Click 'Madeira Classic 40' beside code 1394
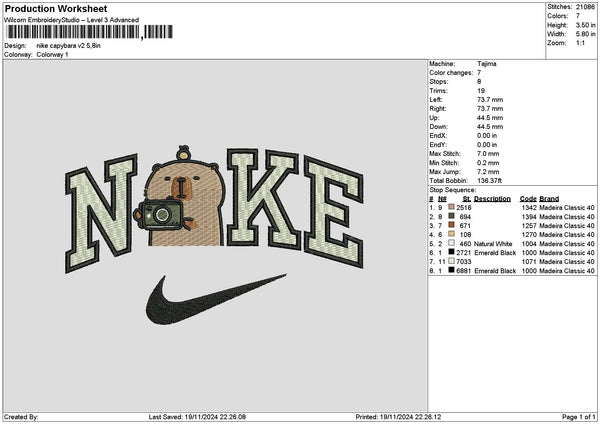Viewport: 600px width, 424px height. pyautogui.click(x=567, y=217)
